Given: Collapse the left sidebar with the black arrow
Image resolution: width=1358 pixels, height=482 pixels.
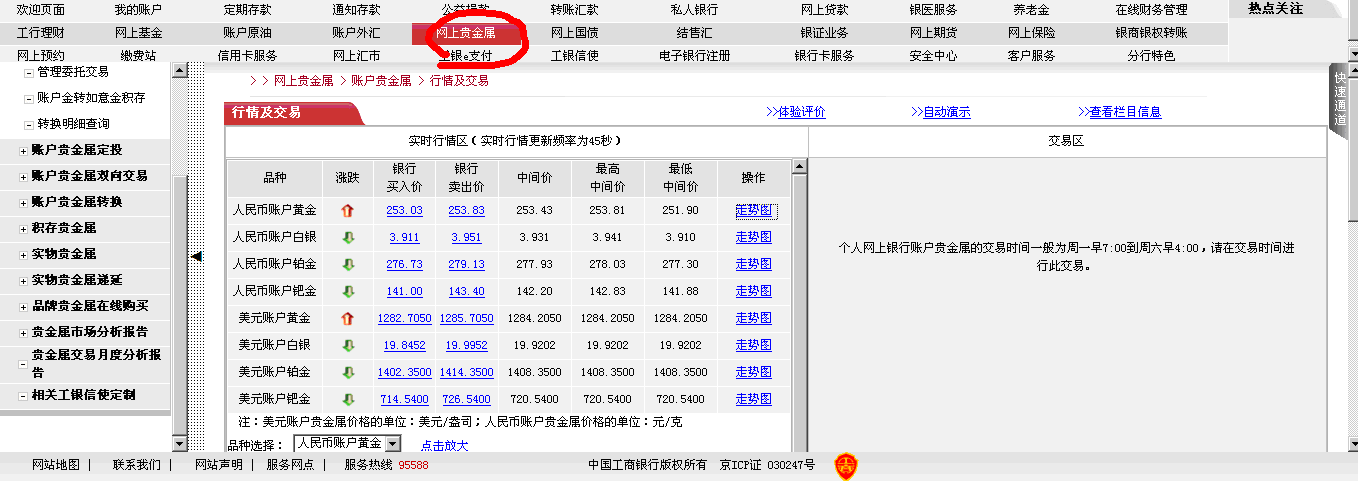Looking at the screenshot, I should point(196,257).
